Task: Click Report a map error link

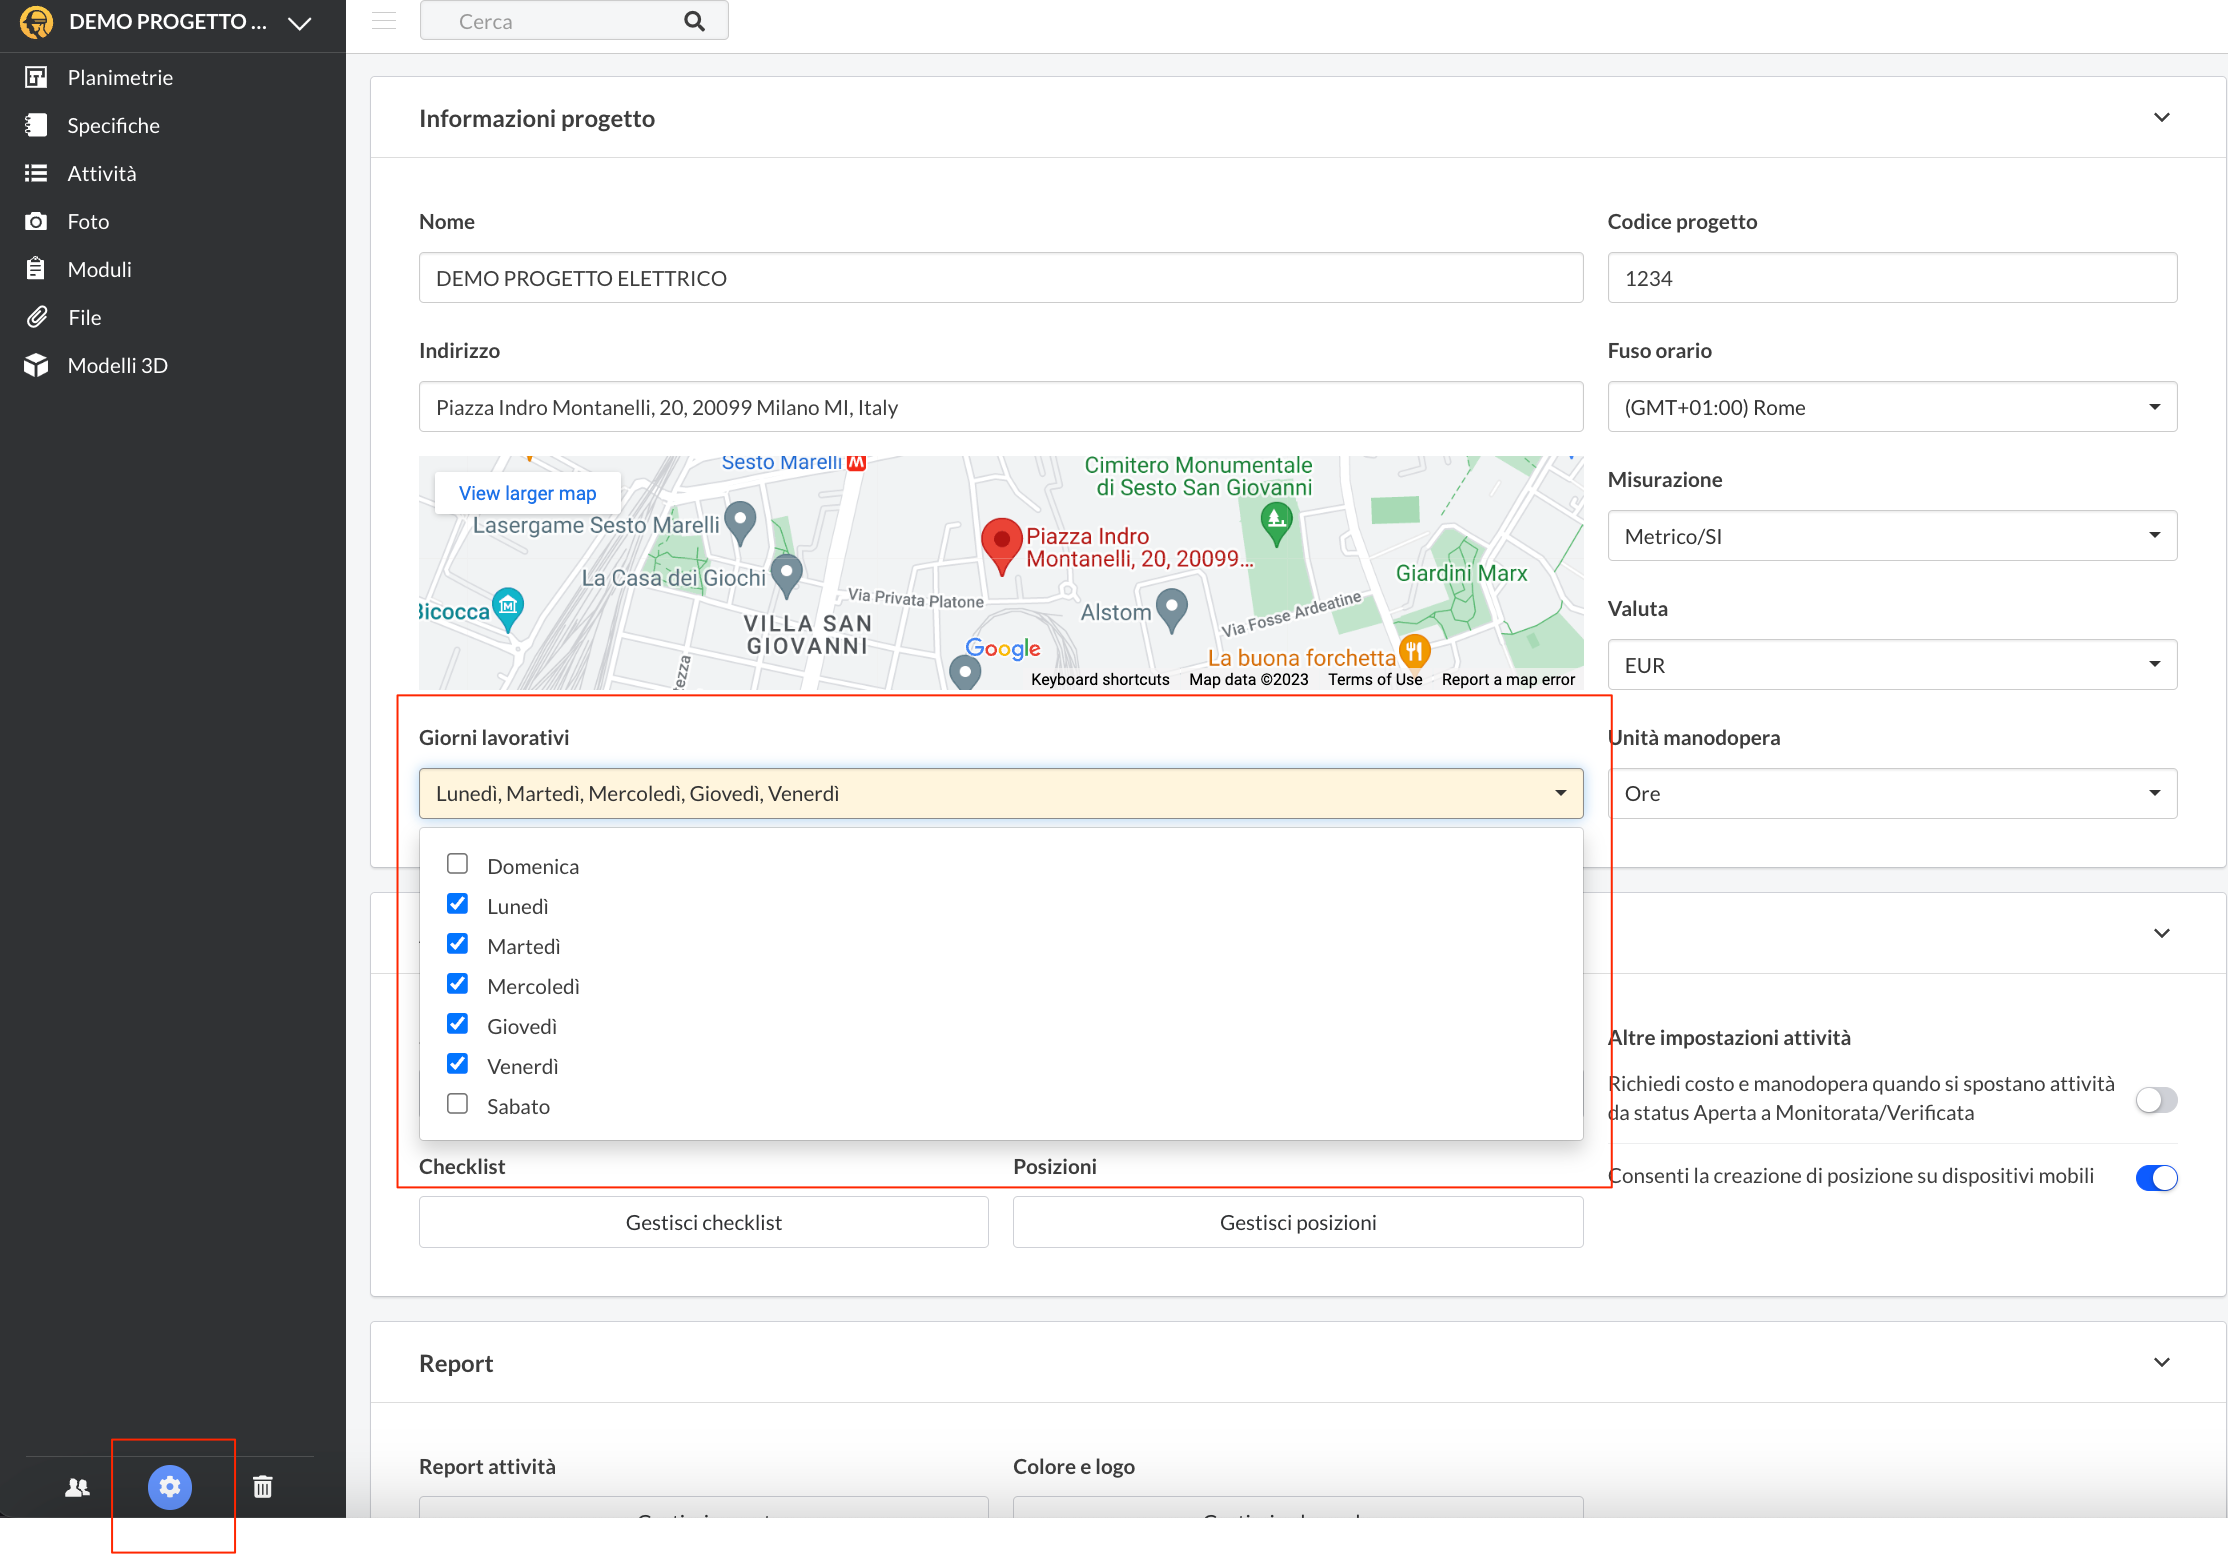Action: 1508,680
